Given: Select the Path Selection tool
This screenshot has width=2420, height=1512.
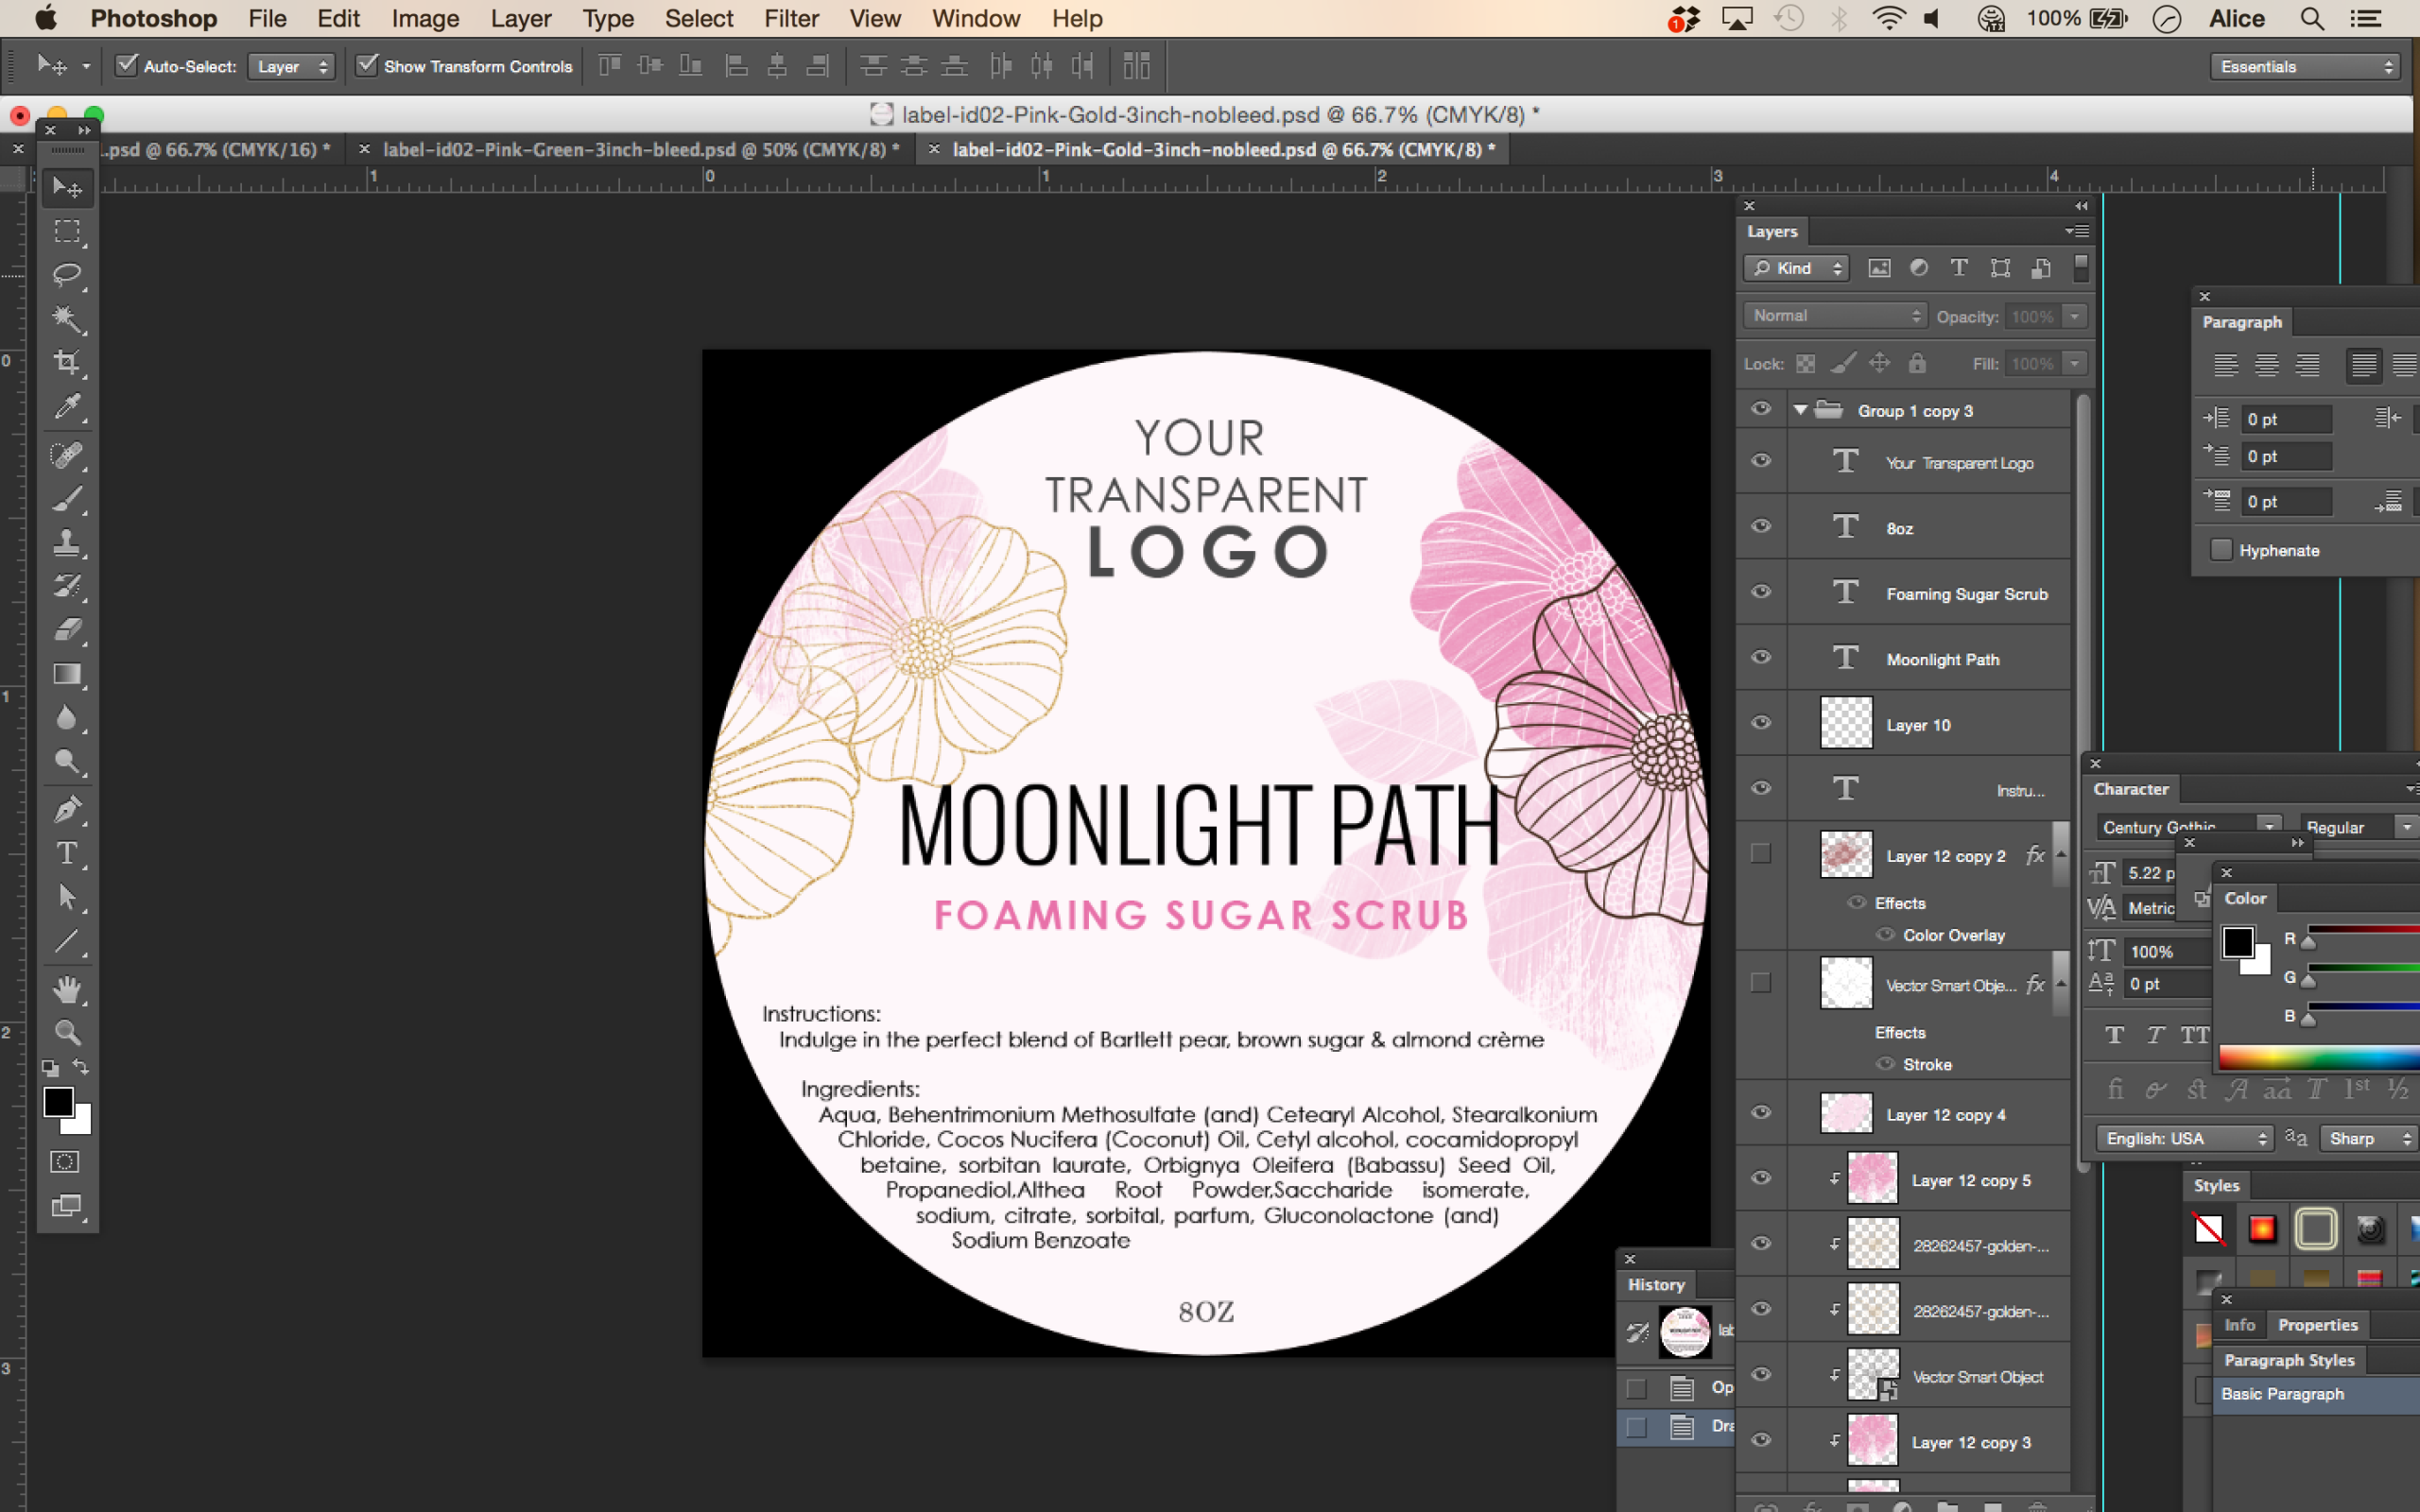Looking at the screenshot, I should pos(67,897).
